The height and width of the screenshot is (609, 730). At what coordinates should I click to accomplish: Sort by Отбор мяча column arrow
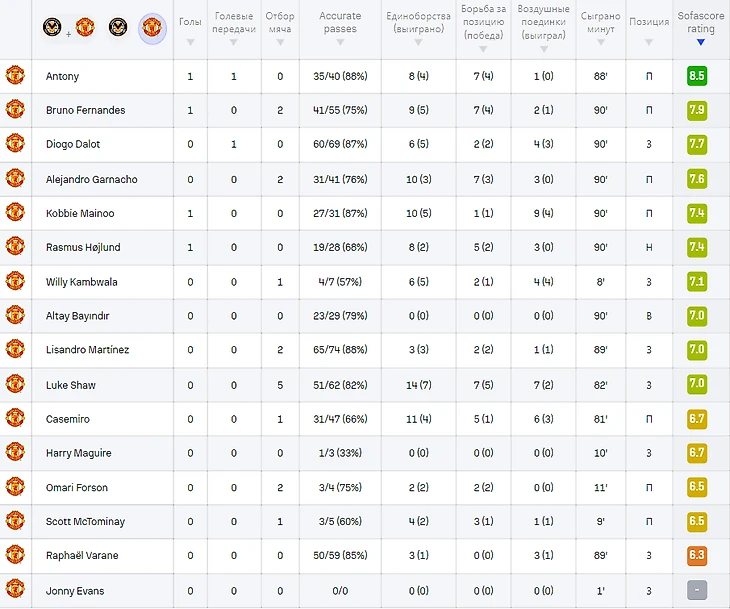pos(280,42)
